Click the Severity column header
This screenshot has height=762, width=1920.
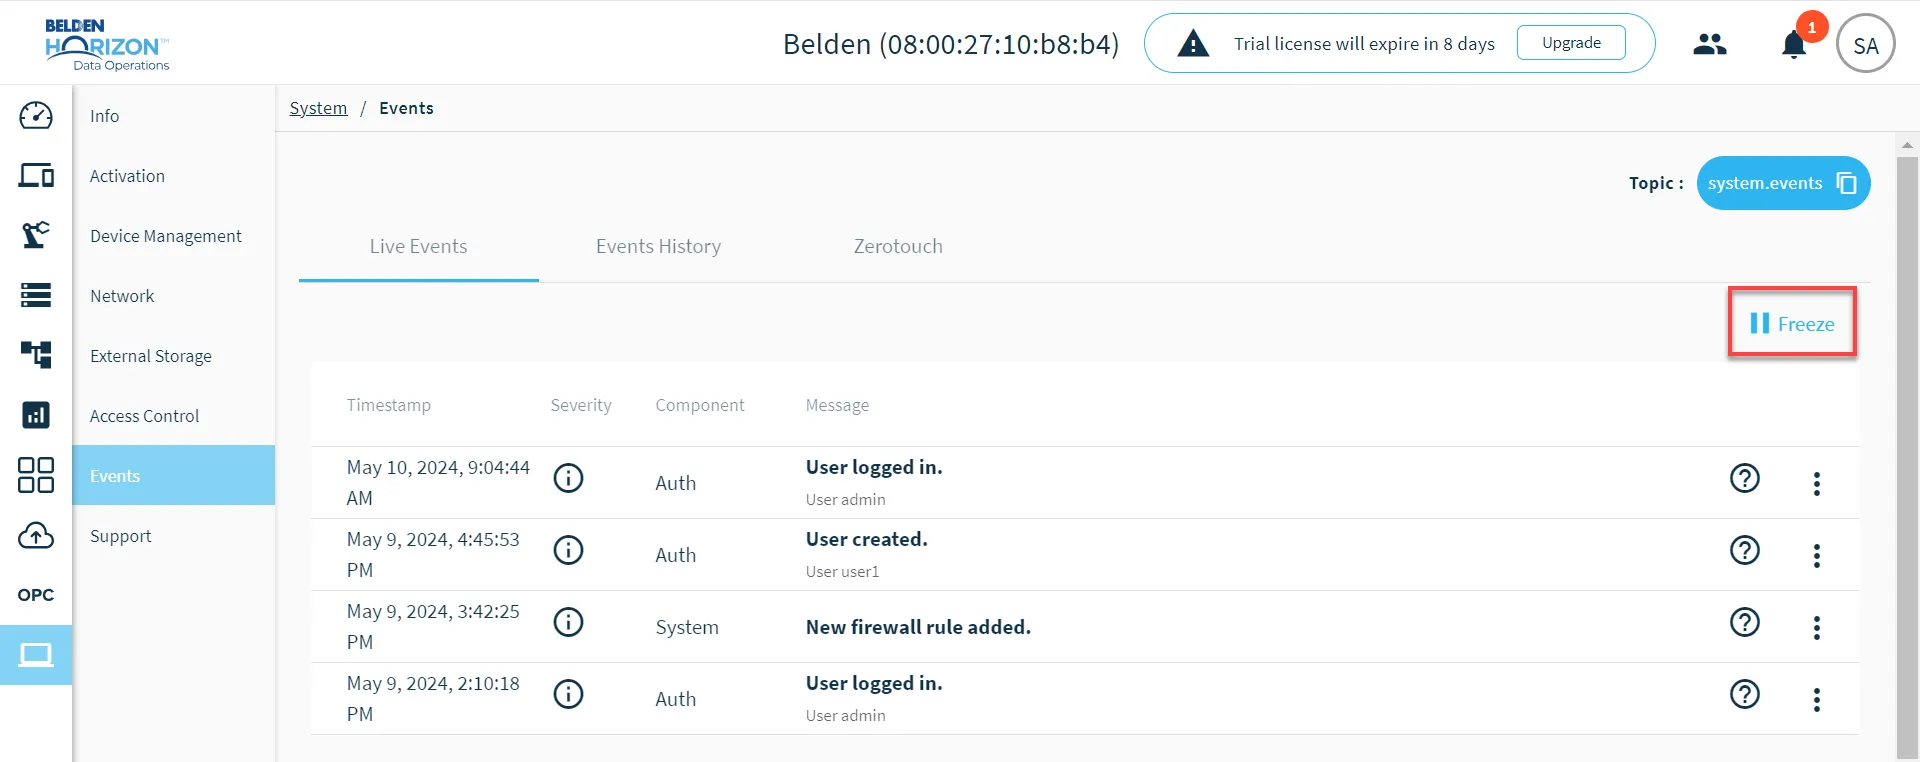point(581,405)
